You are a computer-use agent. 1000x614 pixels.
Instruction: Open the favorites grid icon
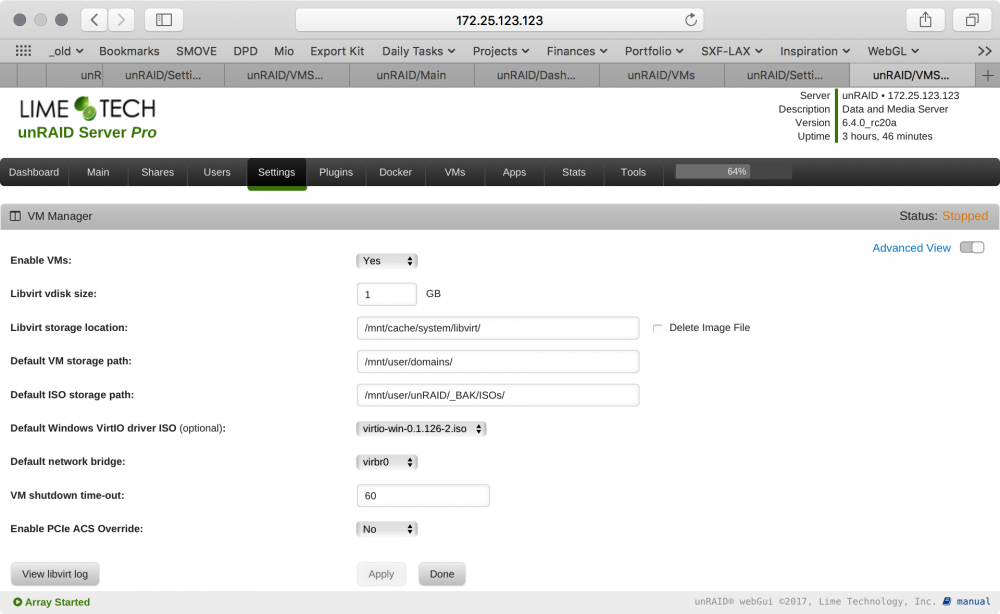tap(24, 51)
